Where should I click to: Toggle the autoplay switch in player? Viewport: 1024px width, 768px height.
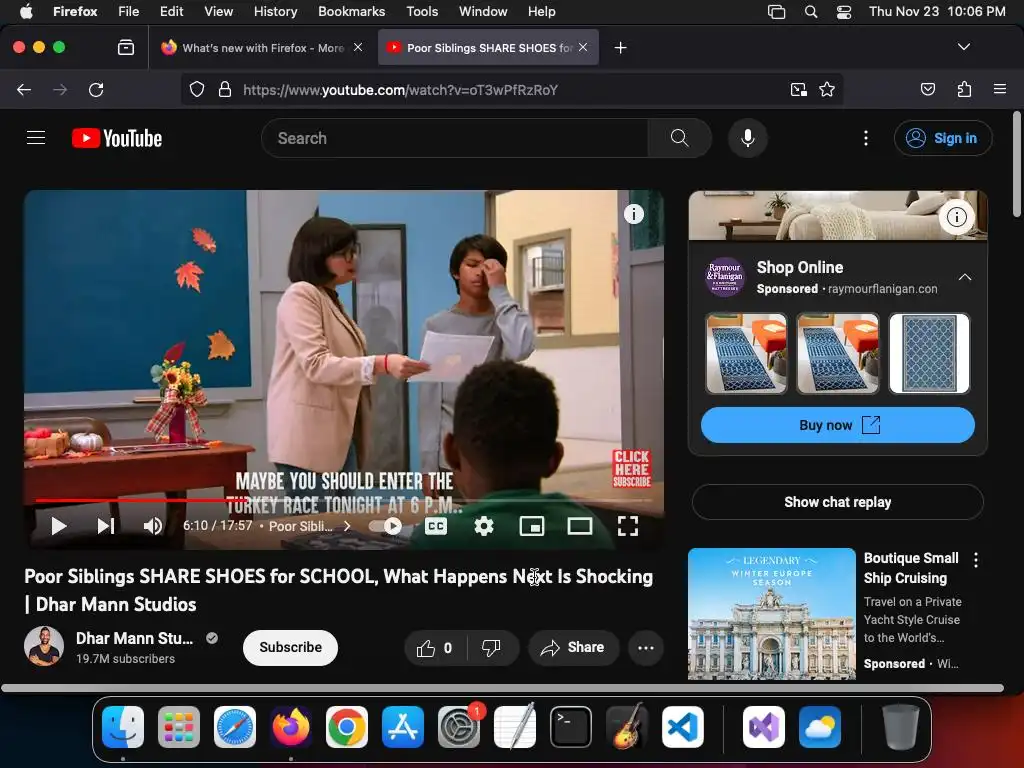[385, 526]
